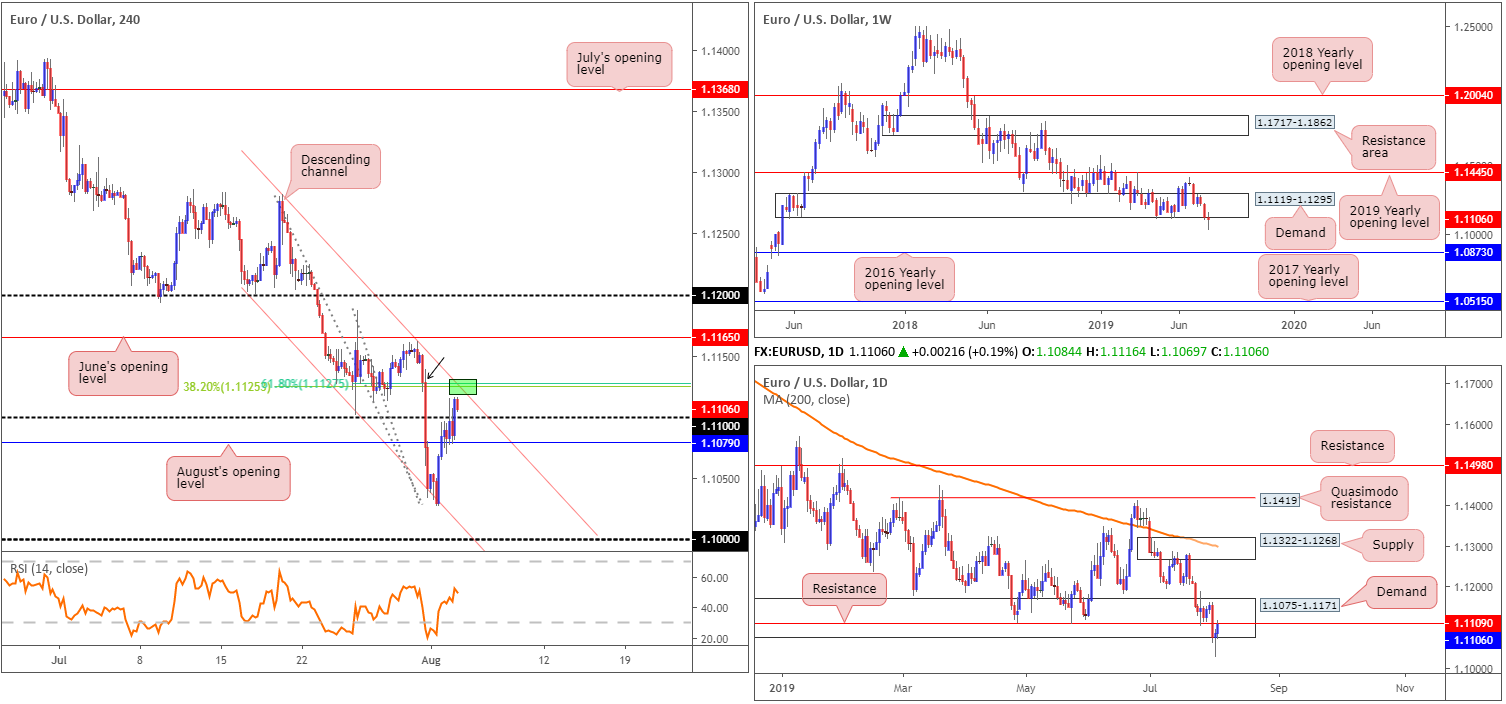Select the '2017 Yearly opening level' callout
The image size is (1506, 704).
(1308, 274)
